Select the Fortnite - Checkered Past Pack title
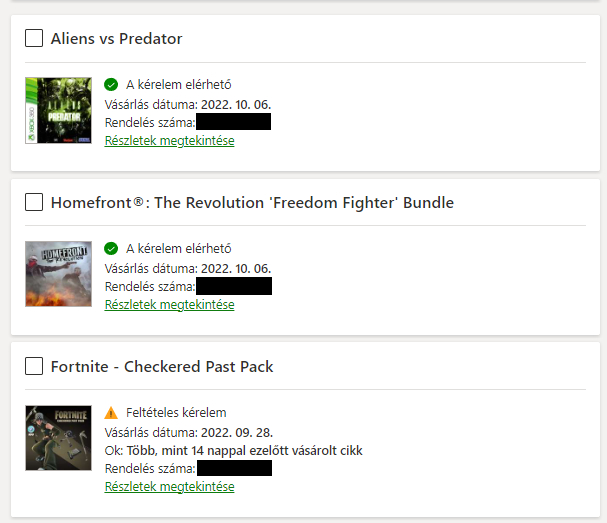 162,367
